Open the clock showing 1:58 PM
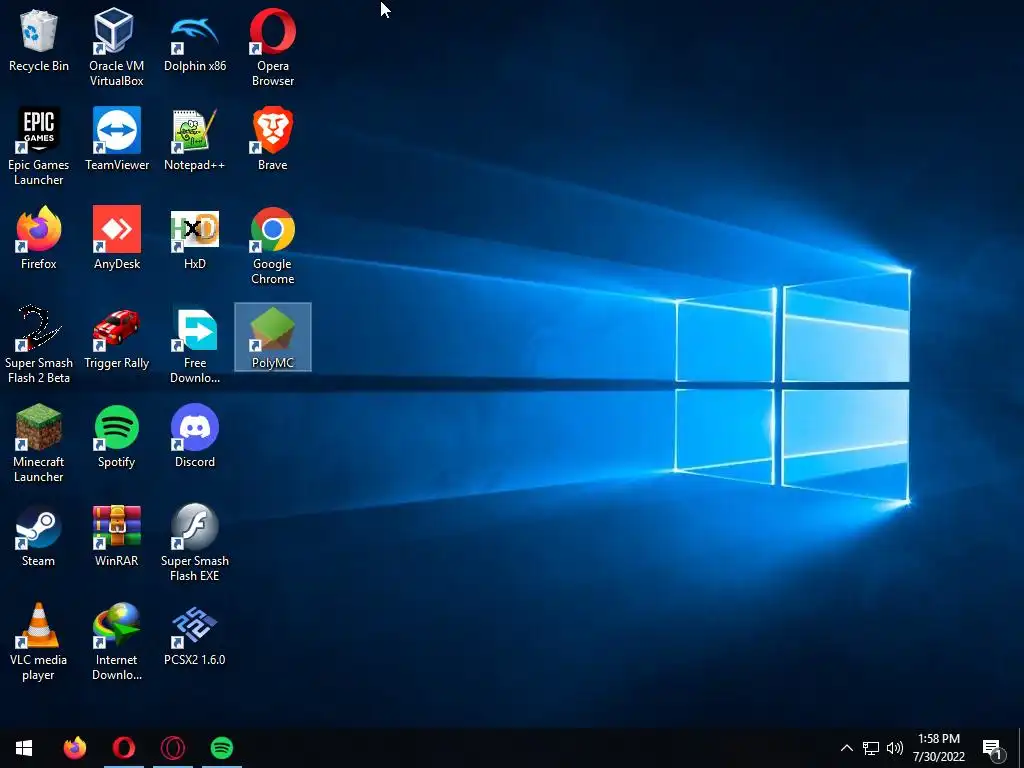Screen dimensions: 1024x768 [938, 748]
